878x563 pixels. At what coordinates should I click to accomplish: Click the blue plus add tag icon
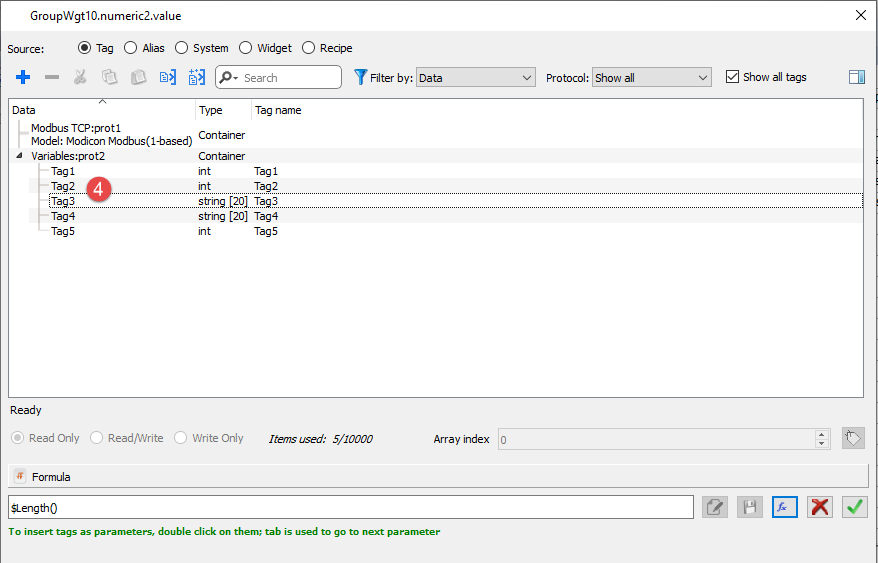pos(23,77)
